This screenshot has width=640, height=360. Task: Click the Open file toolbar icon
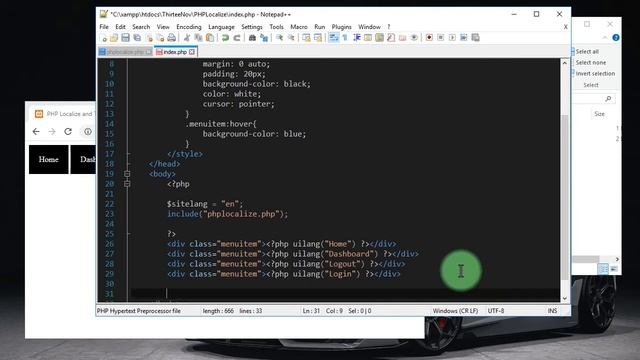click(114, 38)
